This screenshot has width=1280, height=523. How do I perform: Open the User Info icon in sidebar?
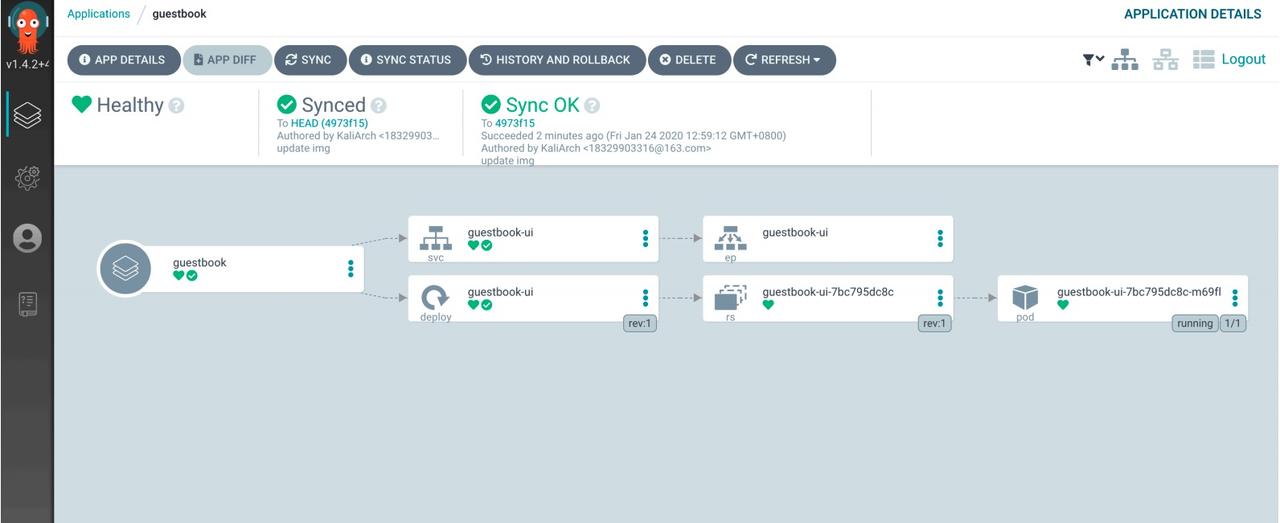[x=27, y=238]
